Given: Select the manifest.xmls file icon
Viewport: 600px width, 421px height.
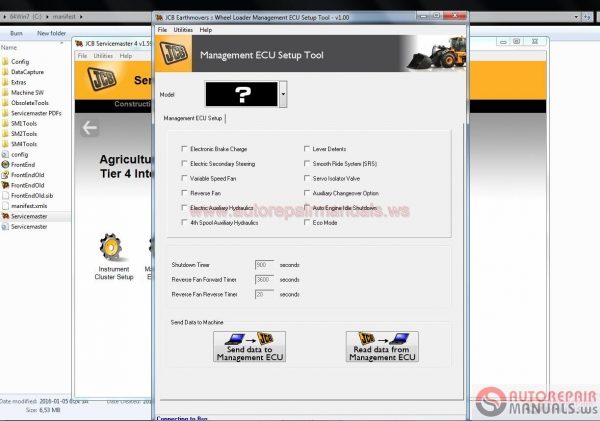Looking at the screenshot, I should tap(5, 206).
